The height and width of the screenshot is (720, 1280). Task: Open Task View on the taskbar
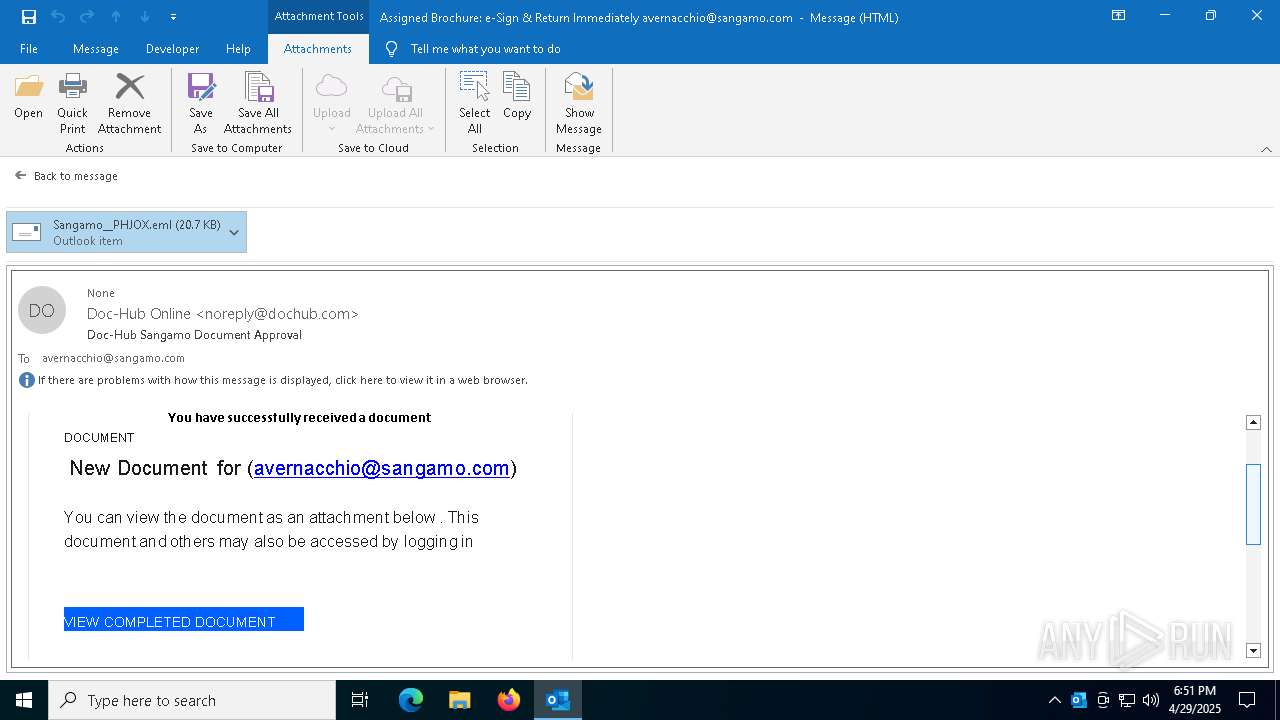[360, 700]
